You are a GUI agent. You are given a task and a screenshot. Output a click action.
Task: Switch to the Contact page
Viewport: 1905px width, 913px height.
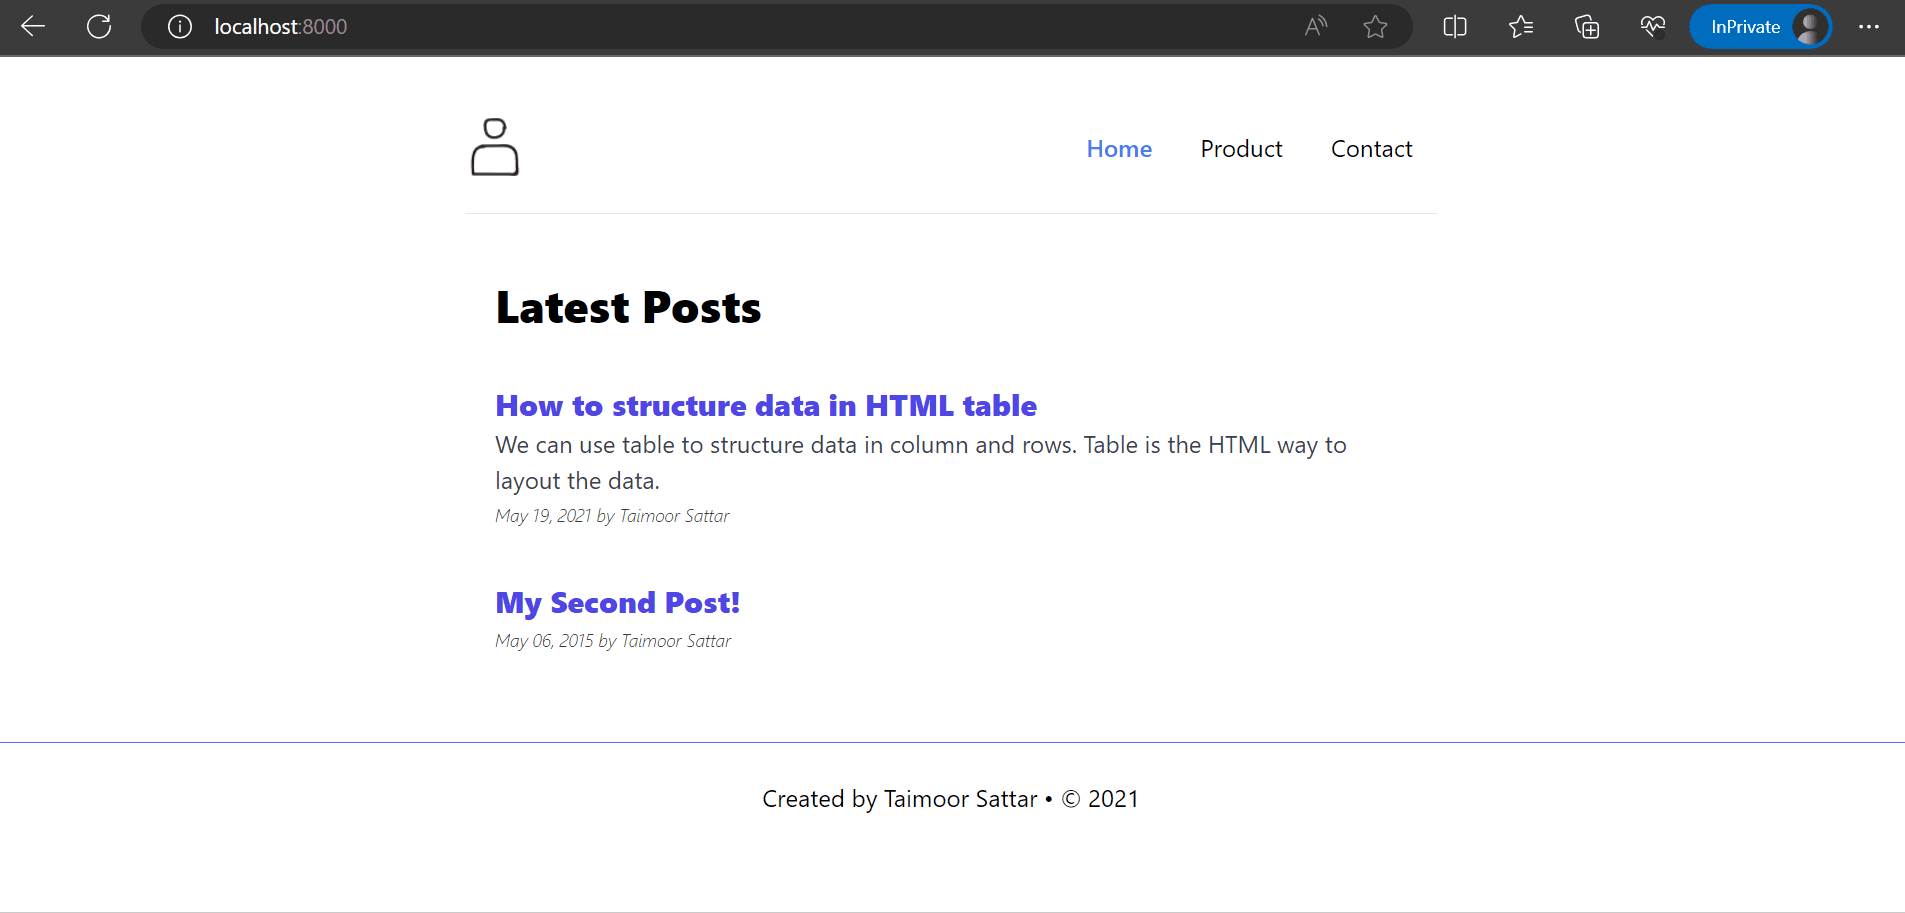[x=1371, y=148]
